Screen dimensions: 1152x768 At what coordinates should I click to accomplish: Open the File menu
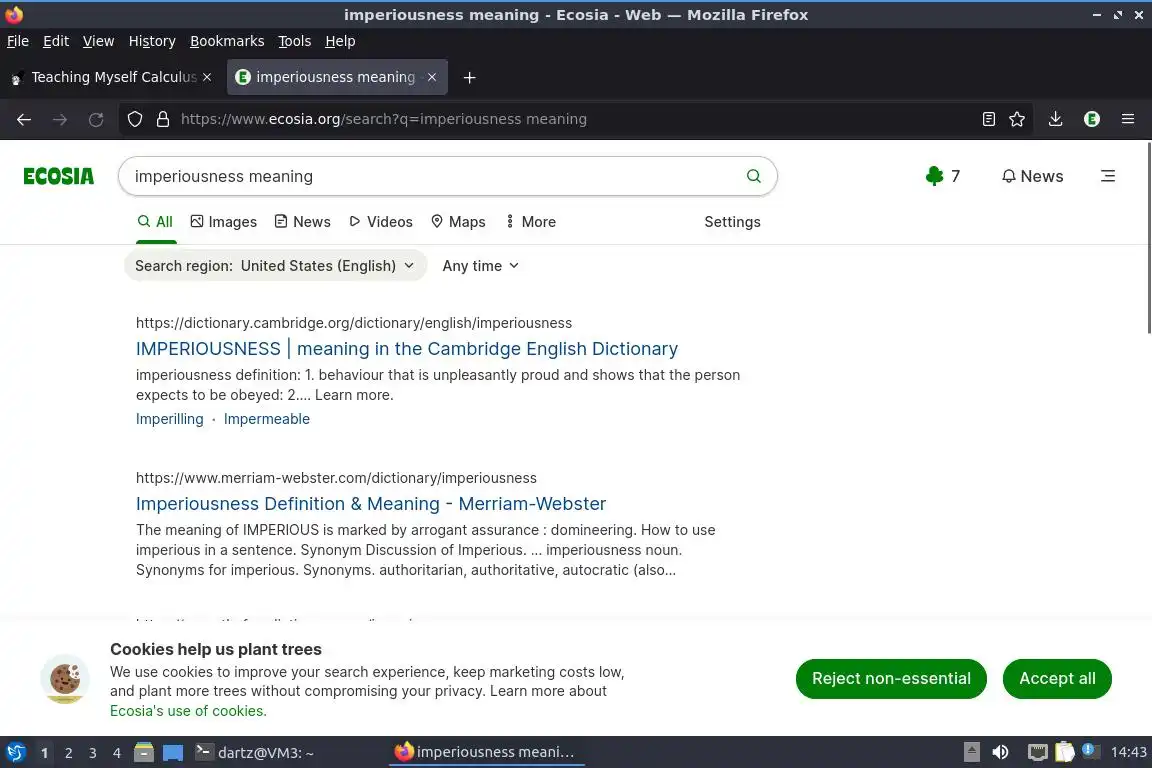[x=18, y=41]
